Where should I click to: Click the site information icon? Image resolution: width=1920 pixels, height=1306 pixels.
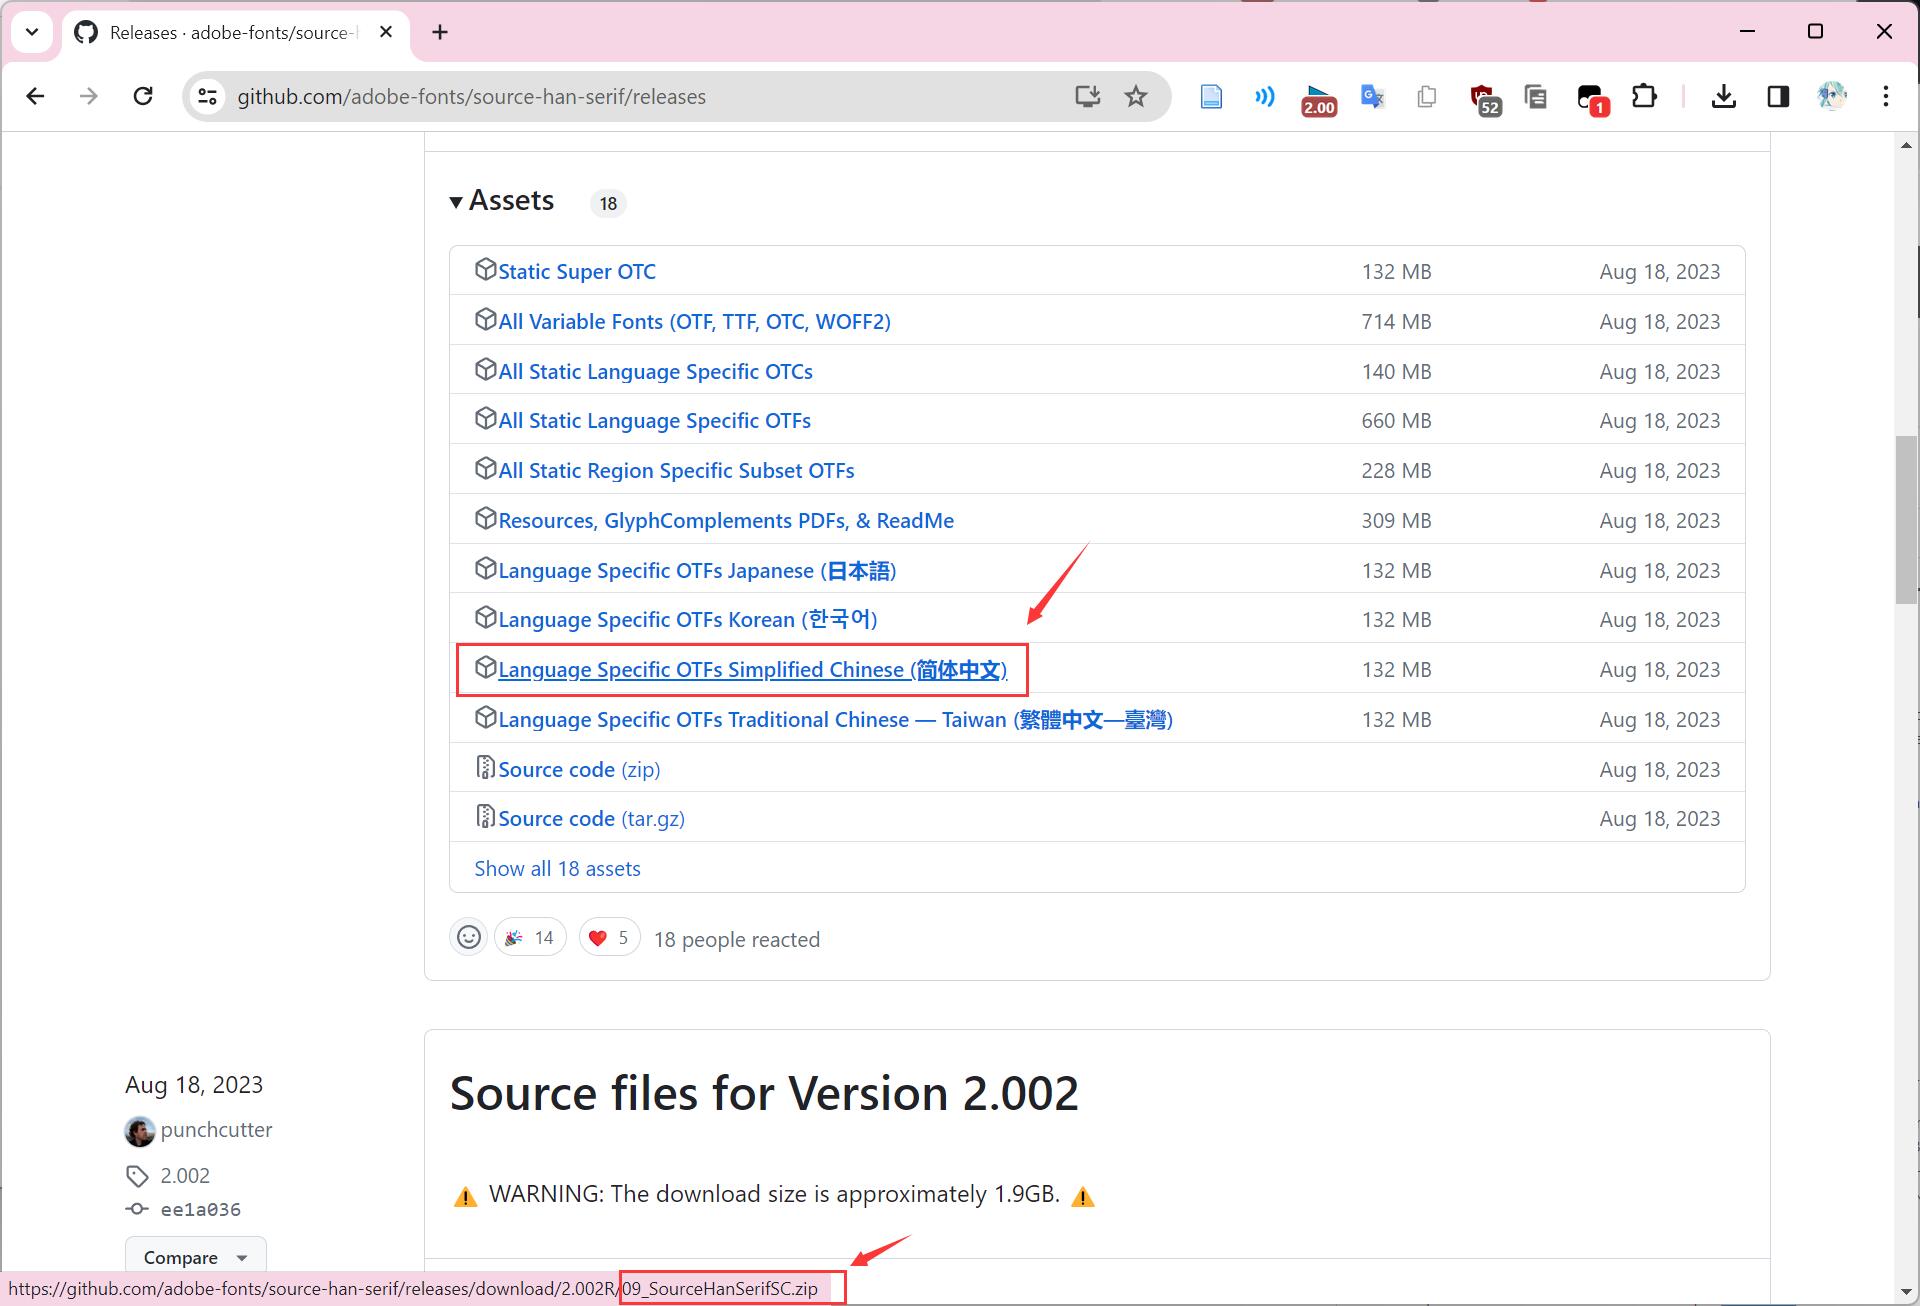(x=207, y=96)
